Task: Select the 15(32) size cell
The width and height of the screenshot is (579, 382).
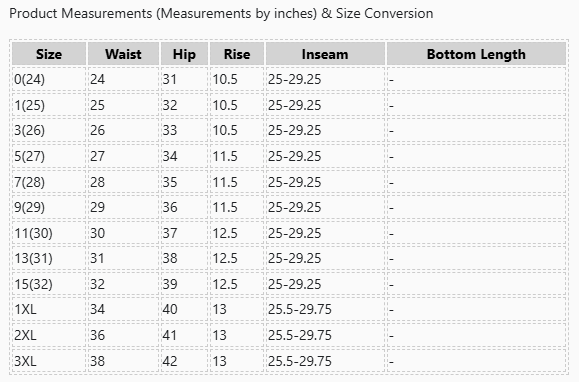Action: click(49, 284)
